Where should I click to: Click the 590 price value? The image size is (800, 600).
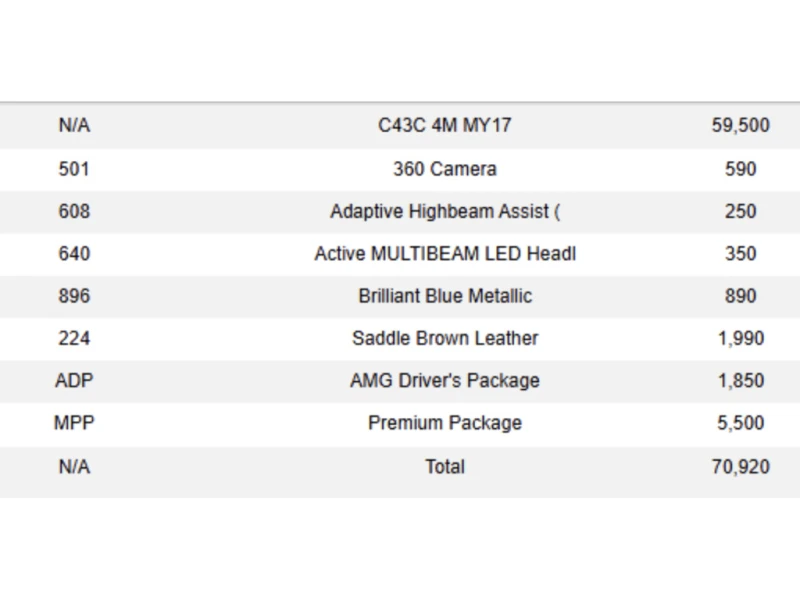740,169
